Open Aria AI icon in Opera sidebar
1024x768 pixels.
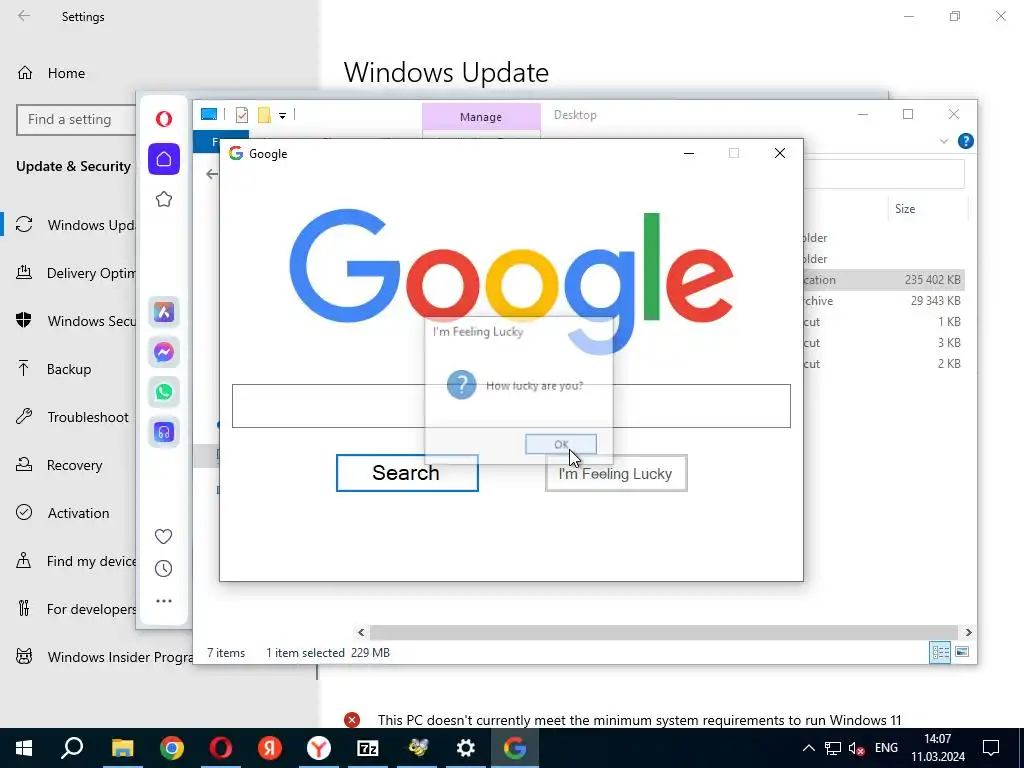click(x=164, y=312)
